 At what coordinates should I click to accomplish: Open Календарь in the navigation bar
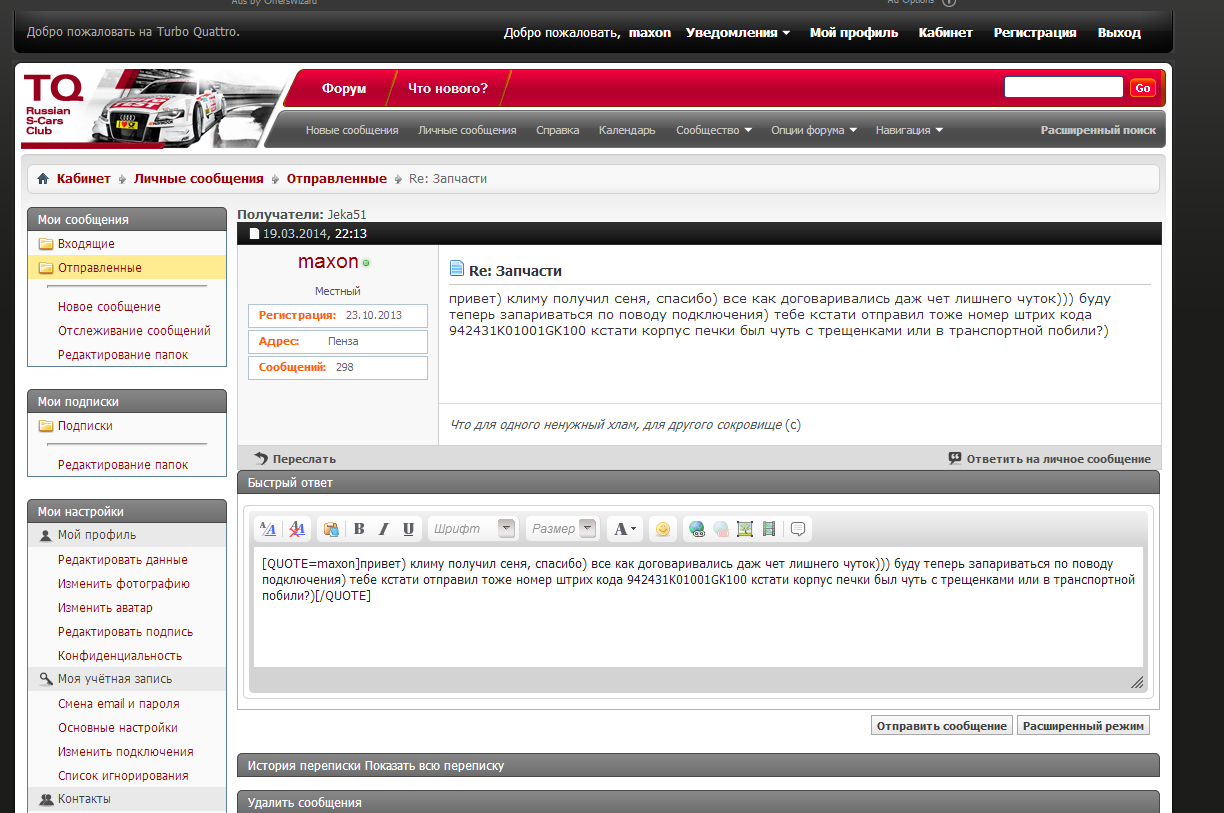click(x=627, y=130)
